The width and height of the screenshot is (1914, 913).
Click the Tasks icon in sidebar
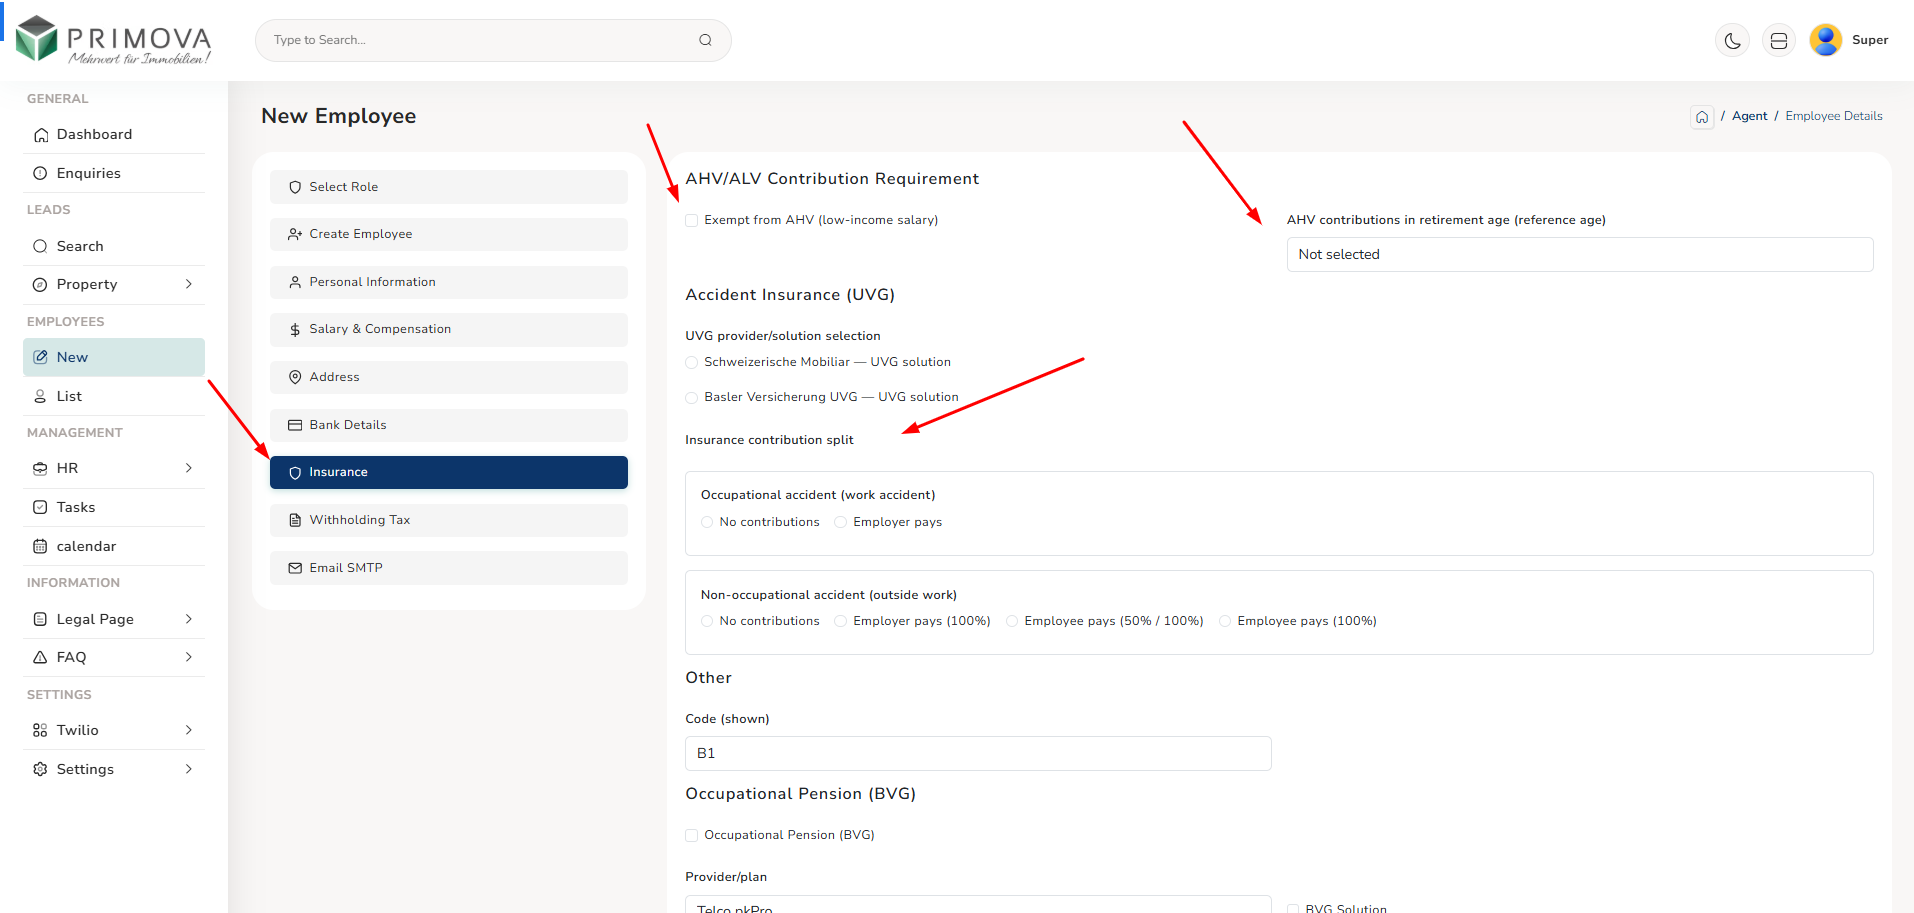pyautogui.click(x=40, y=508)
